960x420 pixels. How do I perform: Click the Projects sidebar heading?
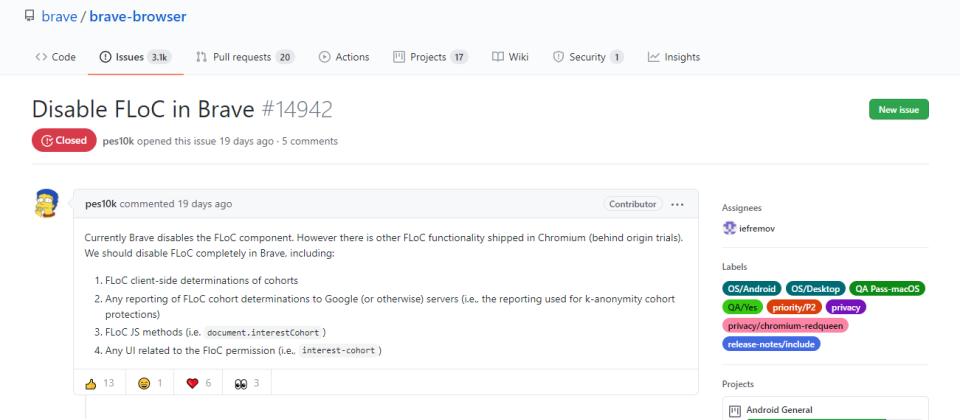pyautogui.click(x=738, y=384)
